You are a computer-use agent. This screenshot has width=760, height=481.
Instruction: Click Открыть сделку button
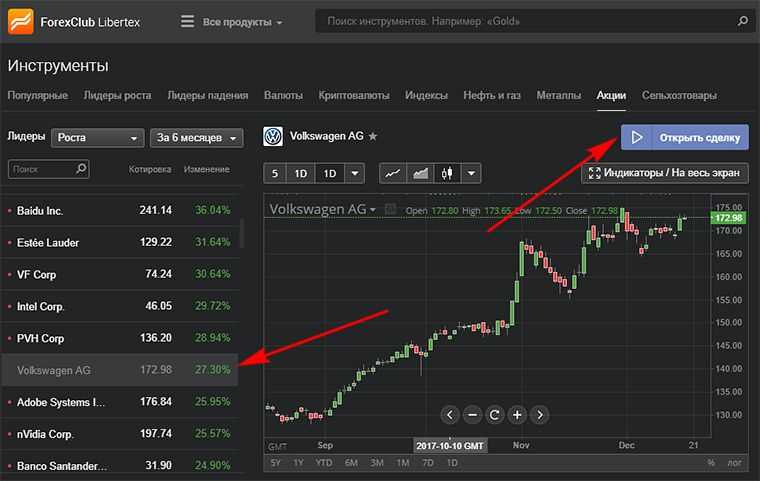(x=685, y=137)
